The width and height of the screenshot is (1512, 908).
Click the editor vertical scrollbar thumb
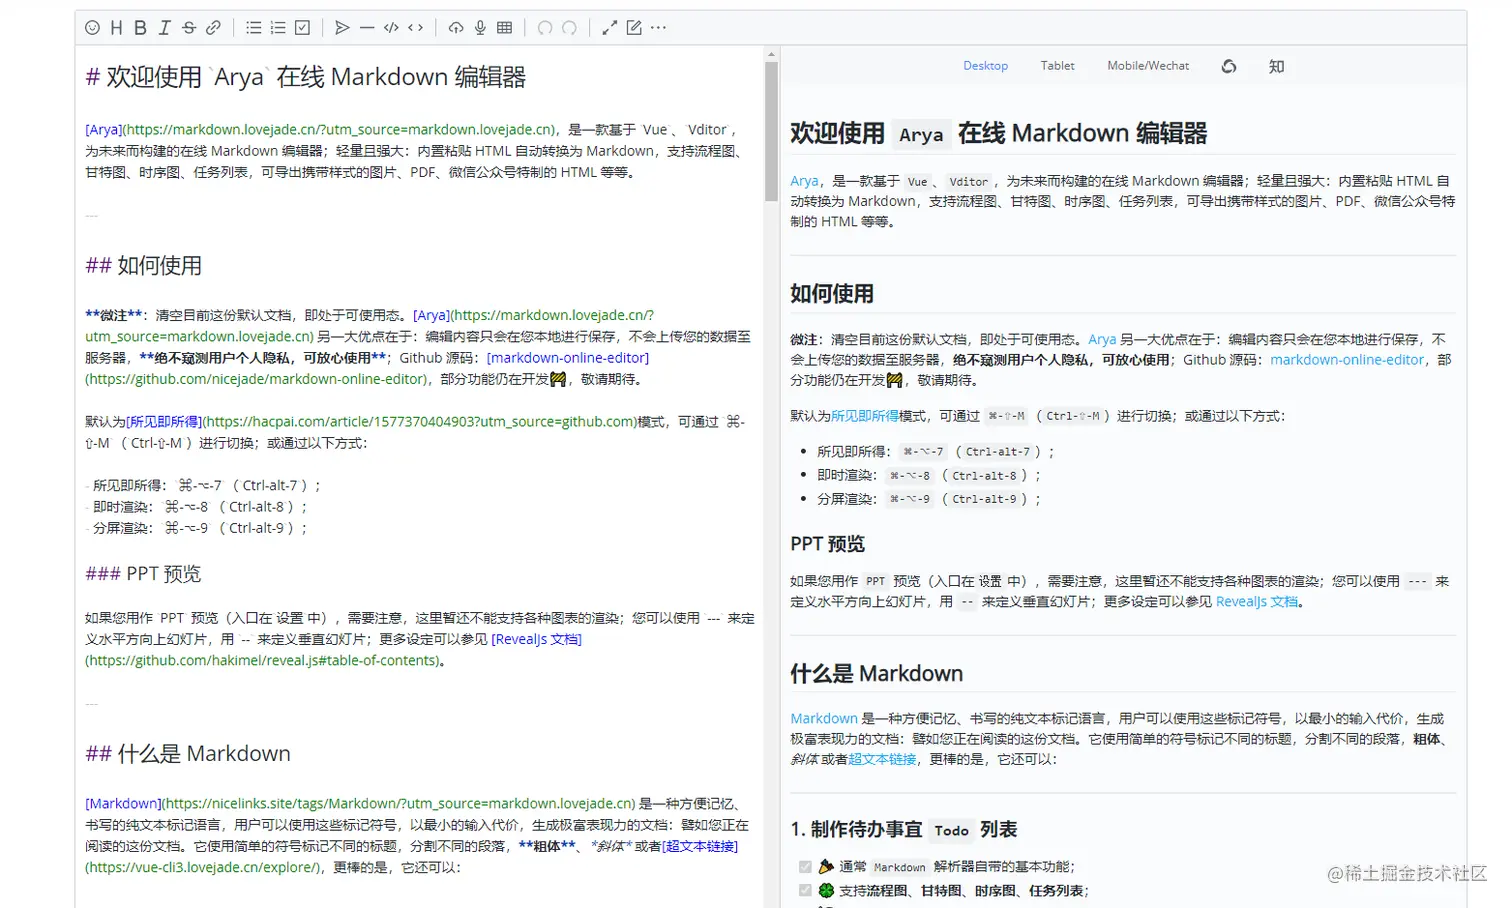(771, 131)
